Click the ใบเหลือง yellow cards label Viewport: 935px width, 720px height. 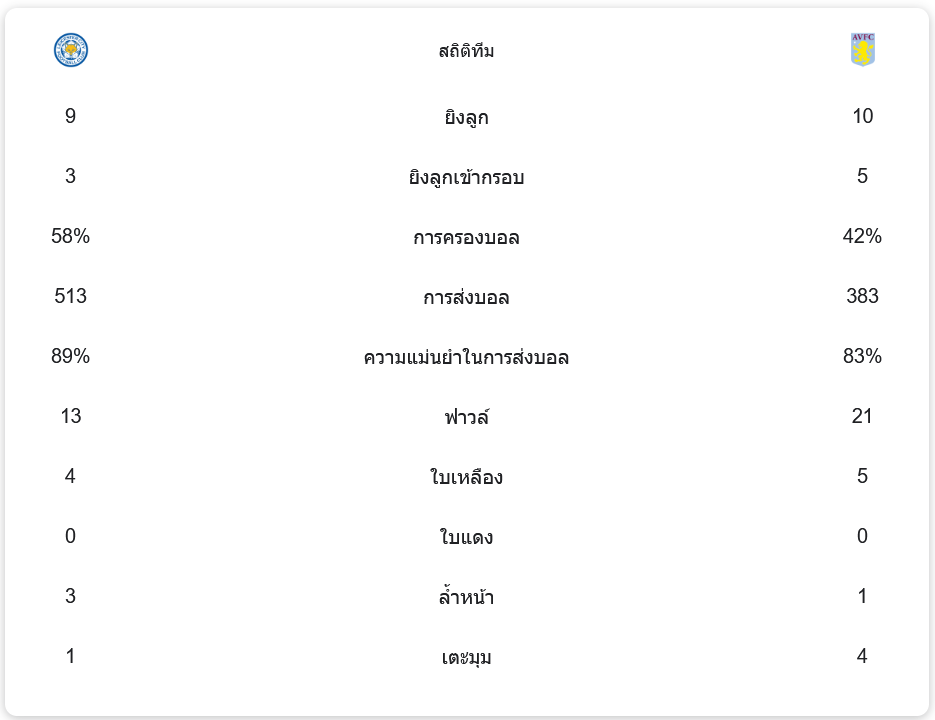pyautogui.click(x=466, y=478)
